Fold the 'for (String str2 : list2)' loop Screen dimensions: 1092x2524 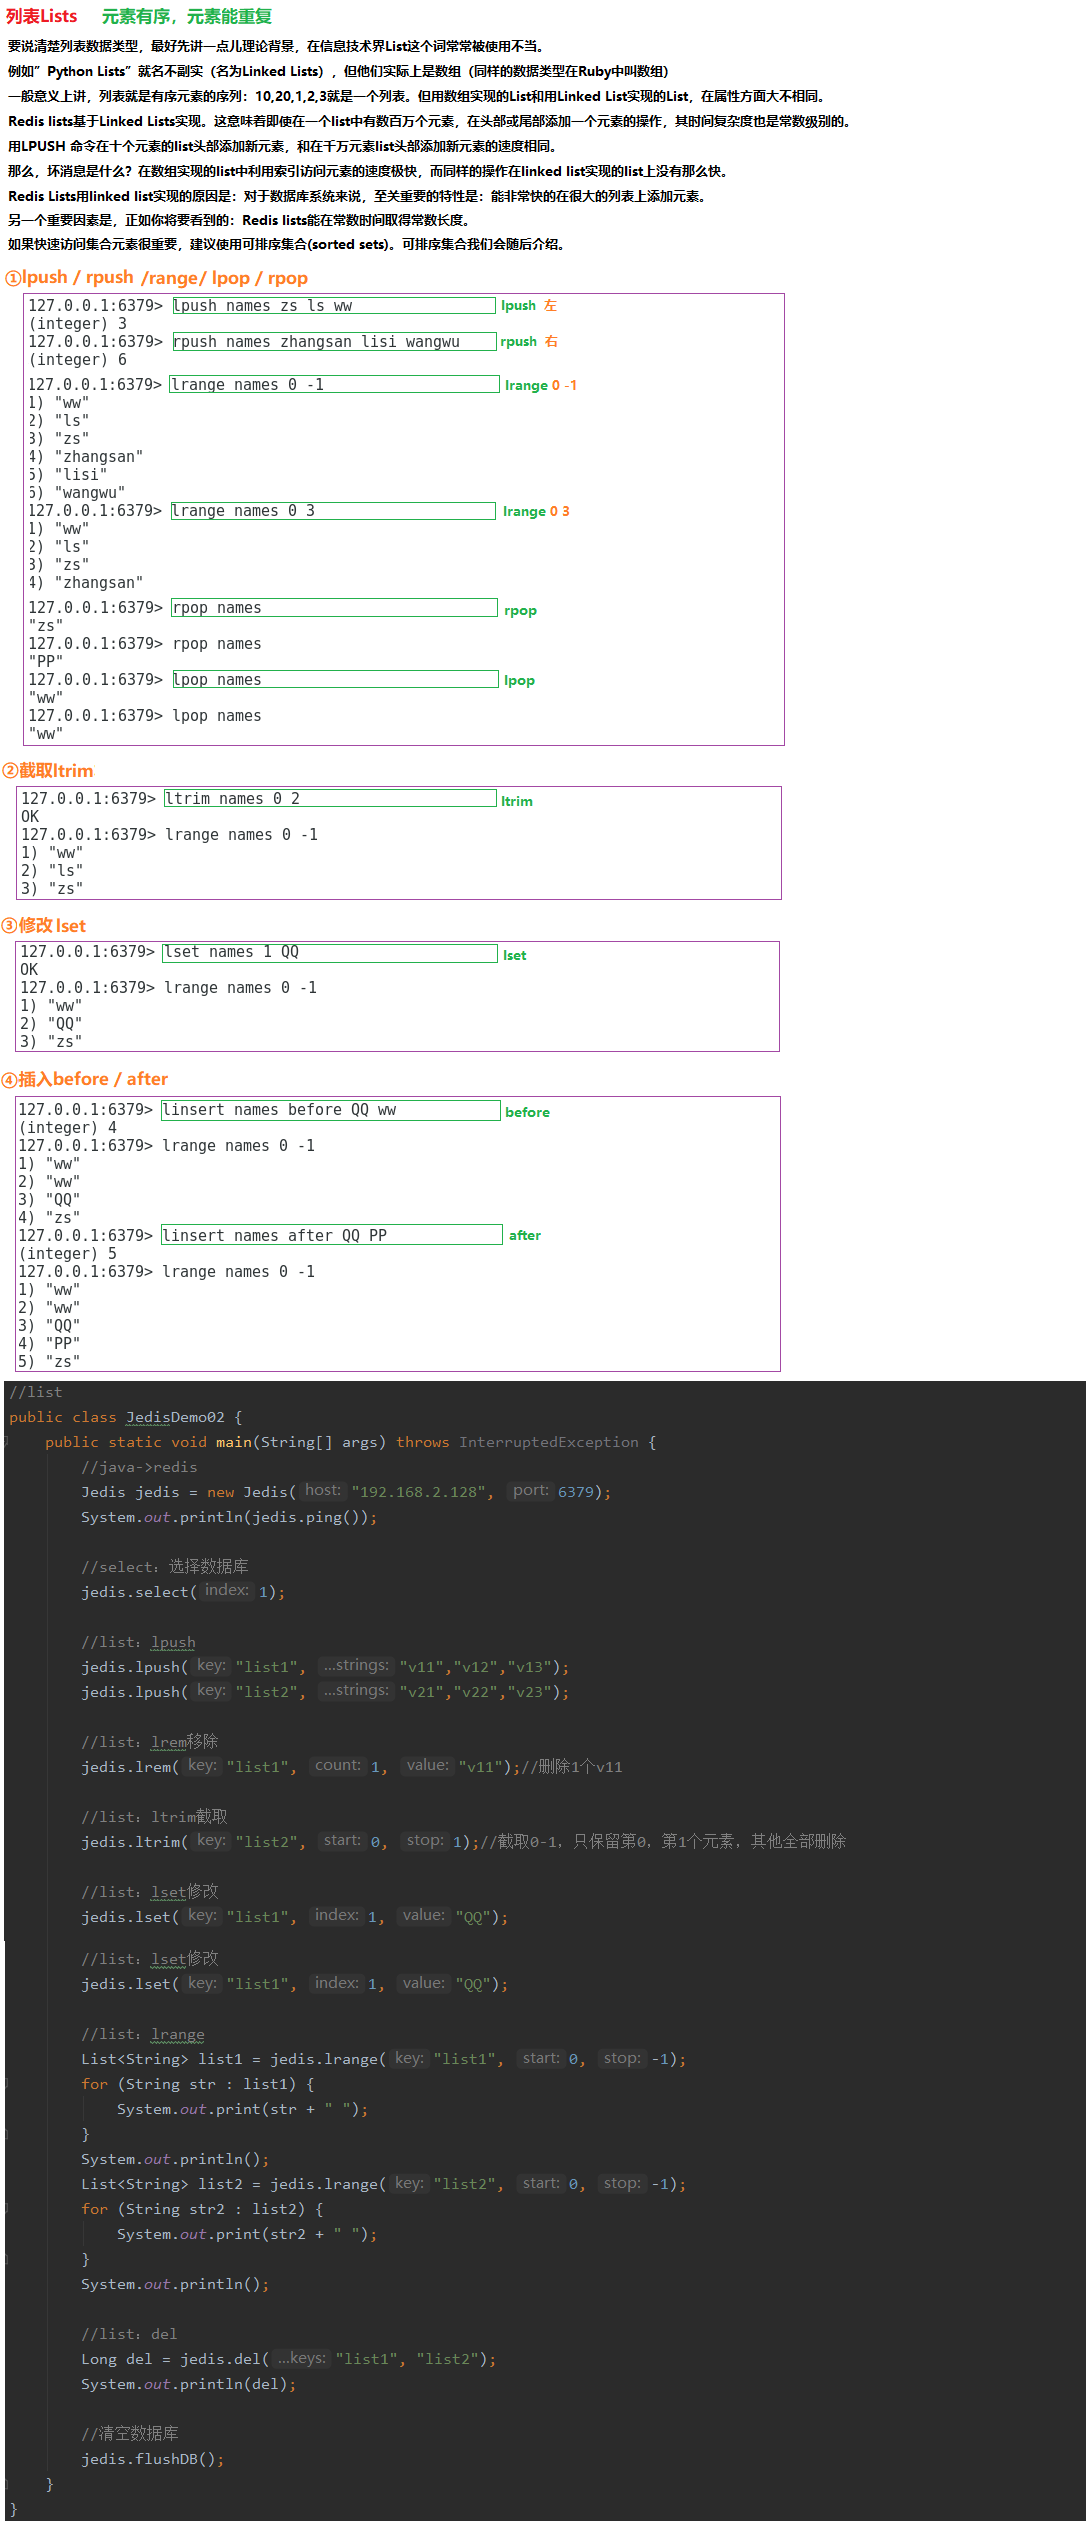[6, 2209]
